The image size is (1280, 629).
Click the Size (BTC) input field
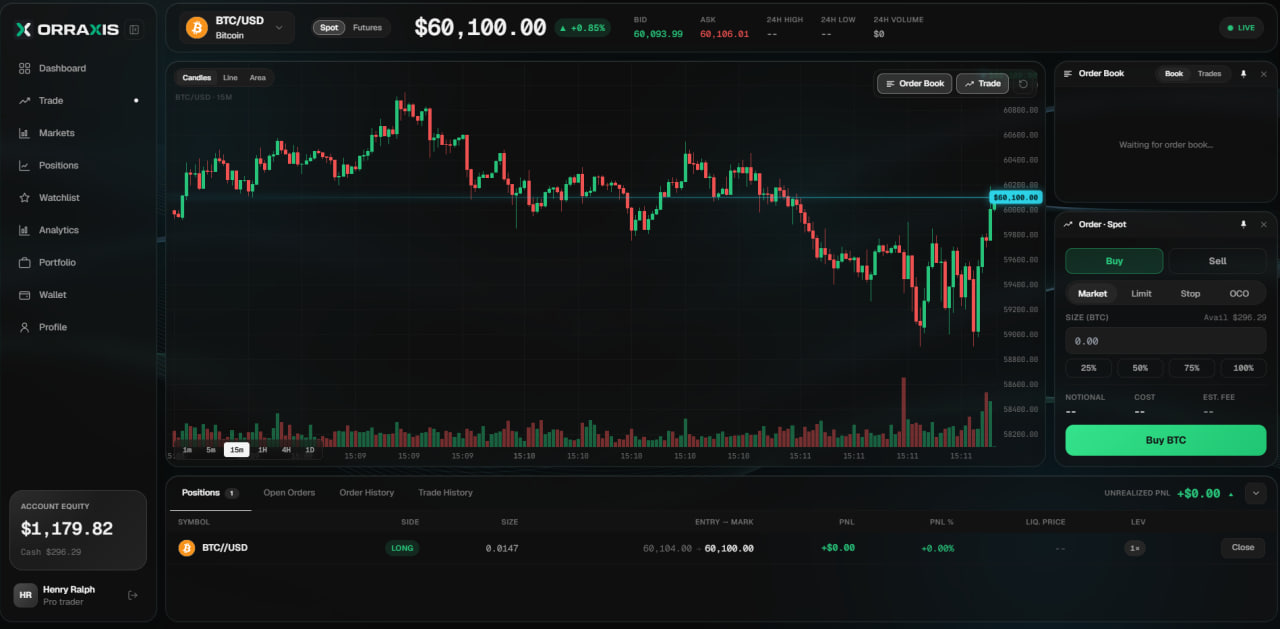coord(1166,341)
